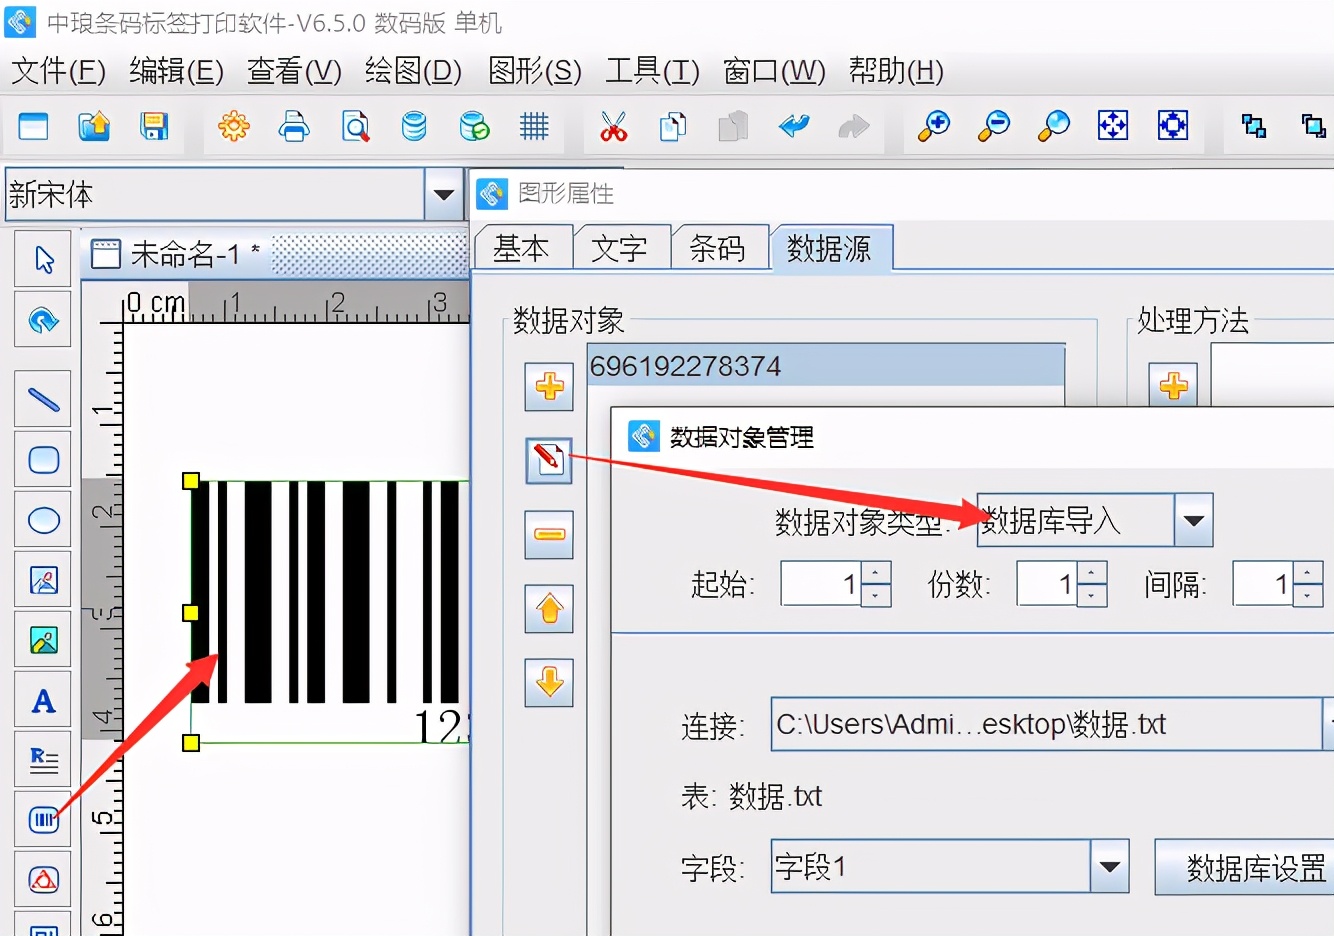Add a processing method with the plus button
The height and width of the screenshot is (936, 1334).
click(x=1174, y=386)
